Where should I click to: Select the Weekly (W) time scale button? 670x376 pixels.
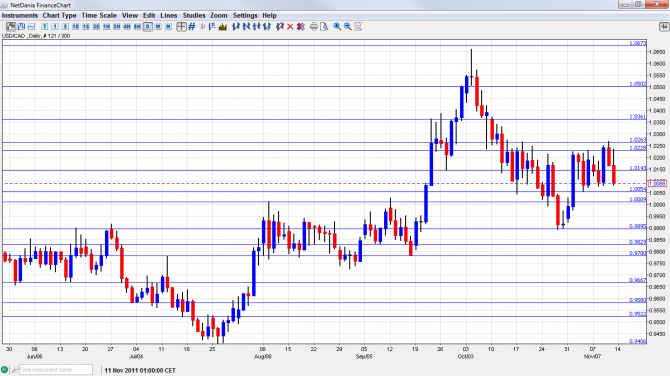pyautogui.click(x=158, y=26)
